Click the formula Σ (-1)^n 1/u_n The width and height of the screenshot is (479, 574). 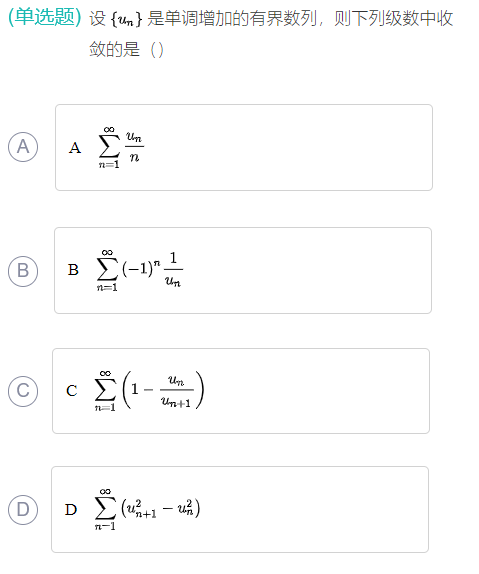click(140, 271)
